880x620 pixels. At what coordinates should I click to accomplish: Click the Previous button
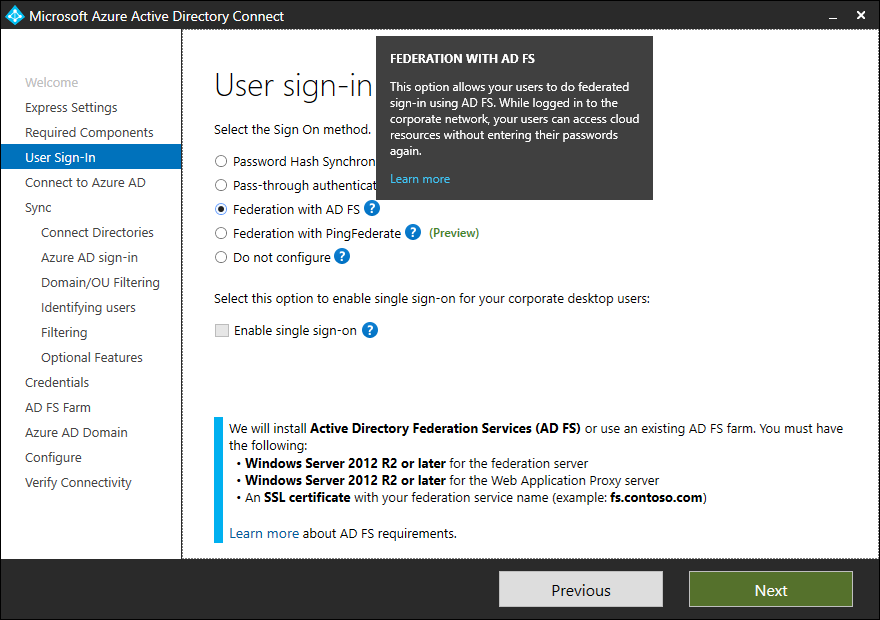580,589
